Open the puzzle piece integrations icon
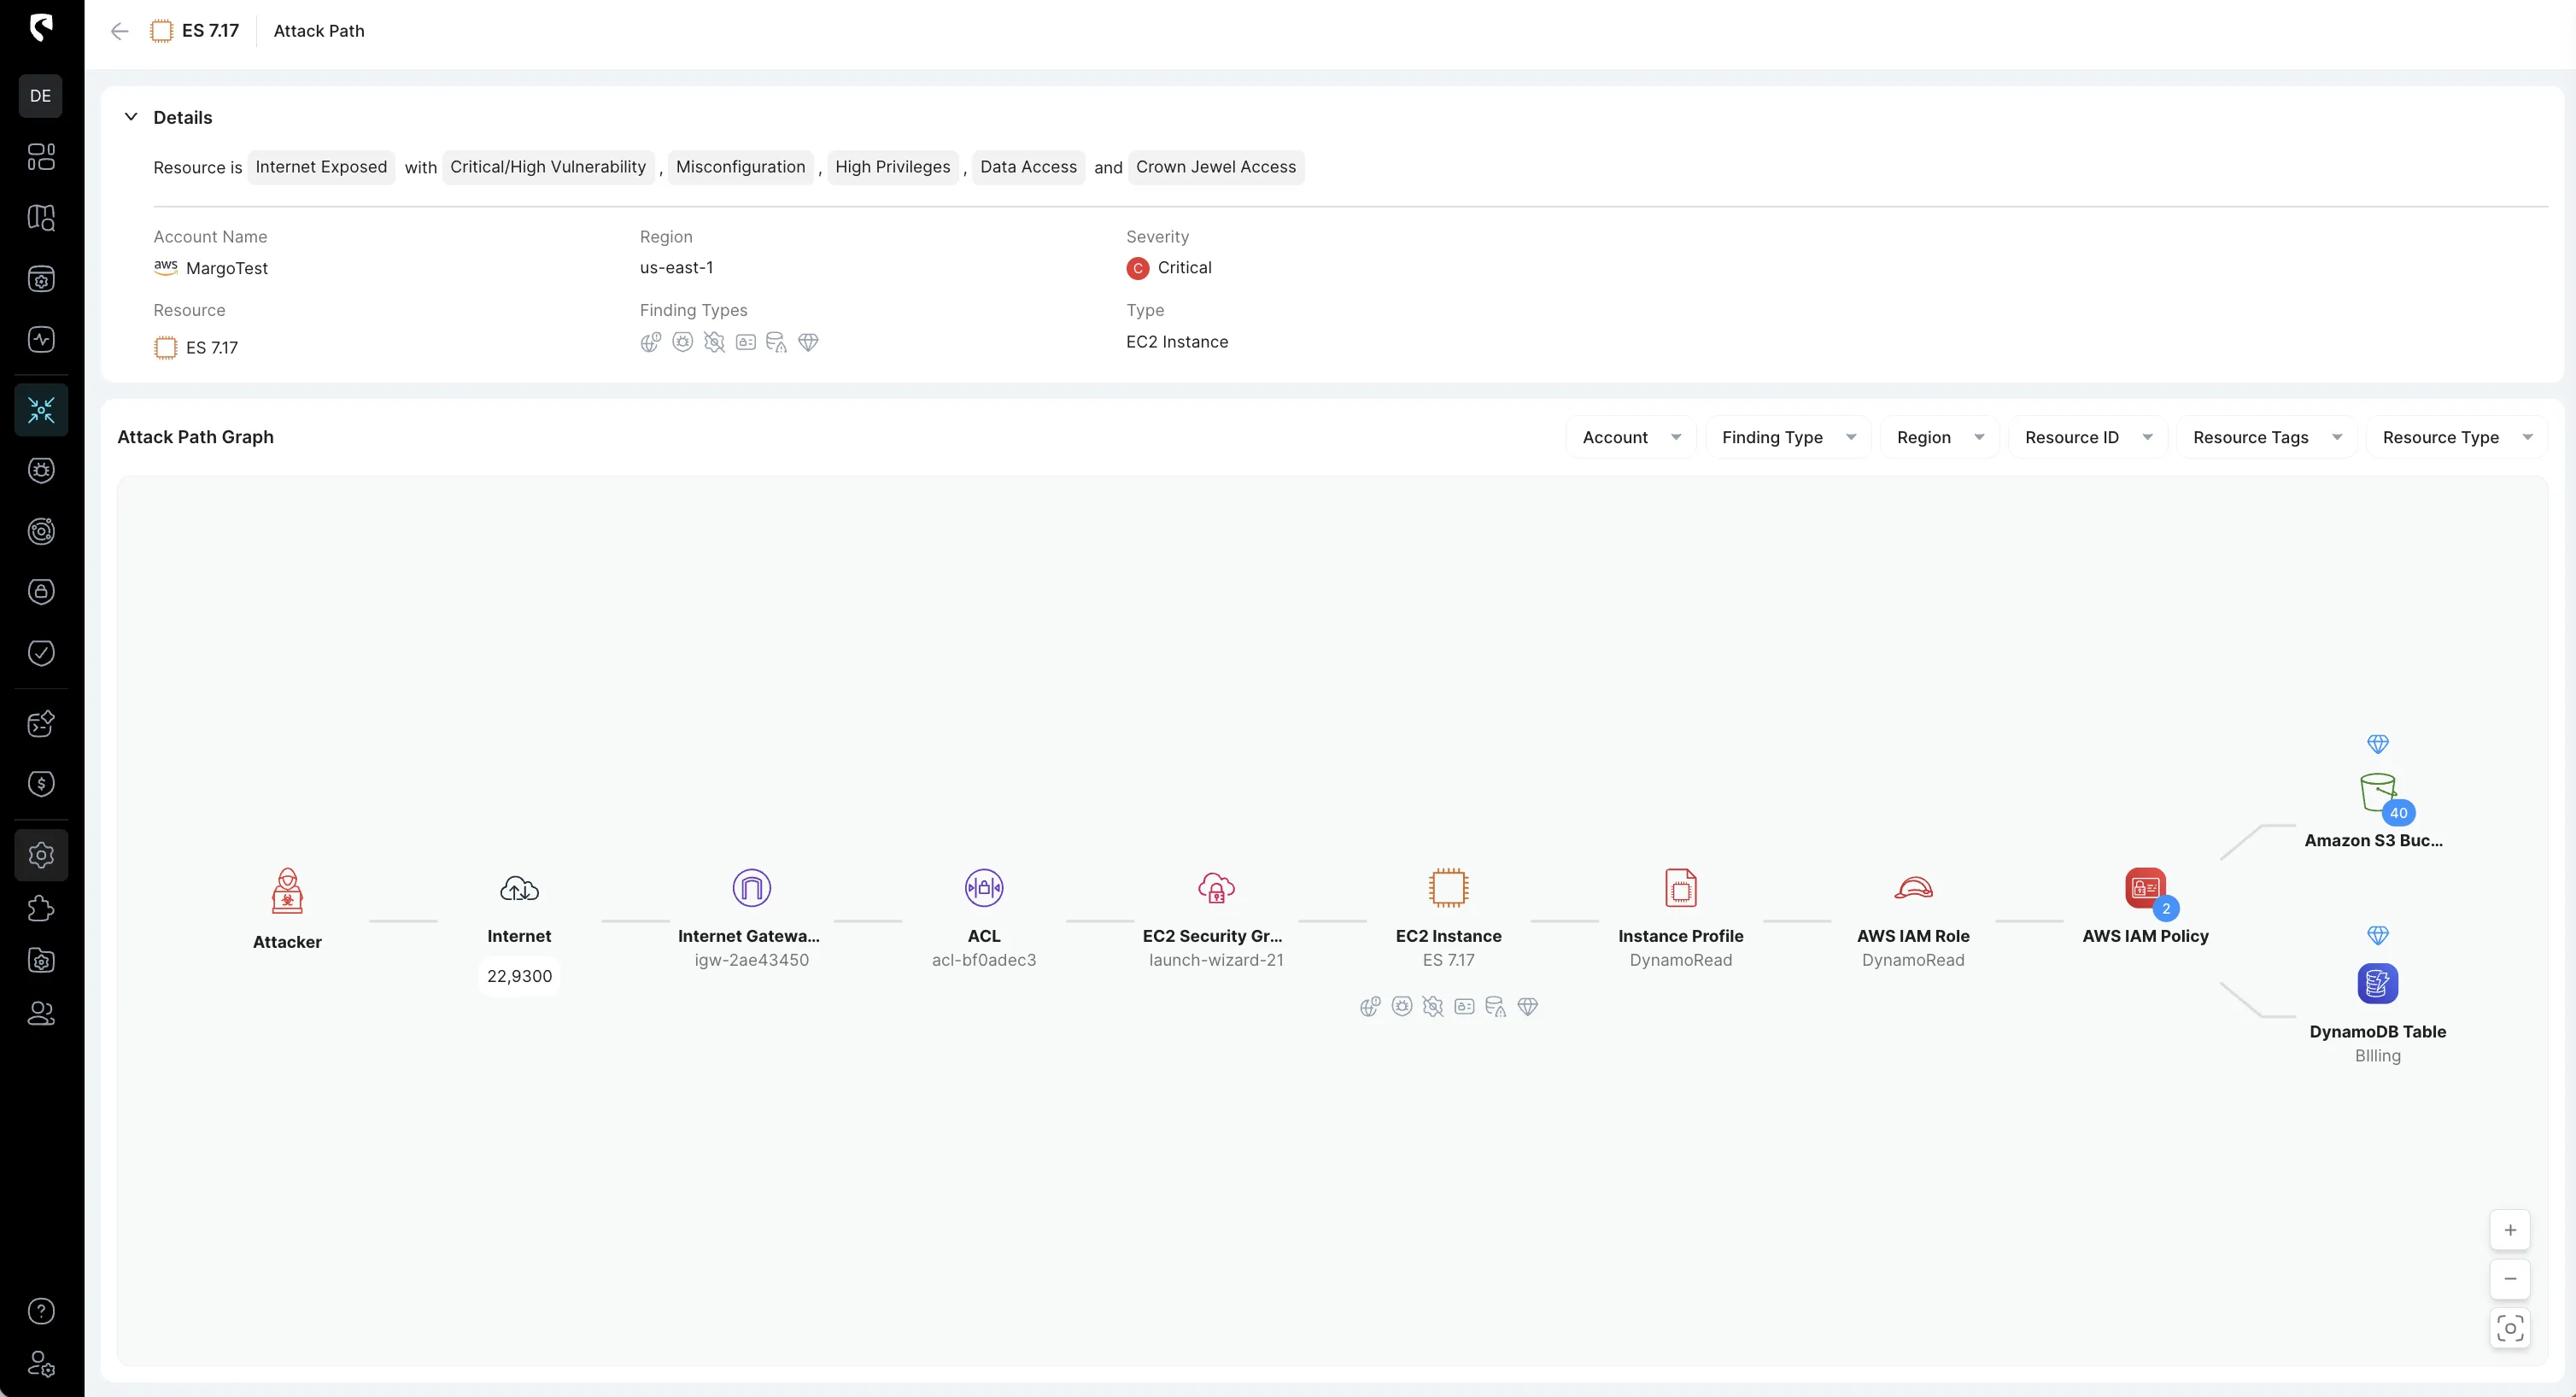 point(41,909)
